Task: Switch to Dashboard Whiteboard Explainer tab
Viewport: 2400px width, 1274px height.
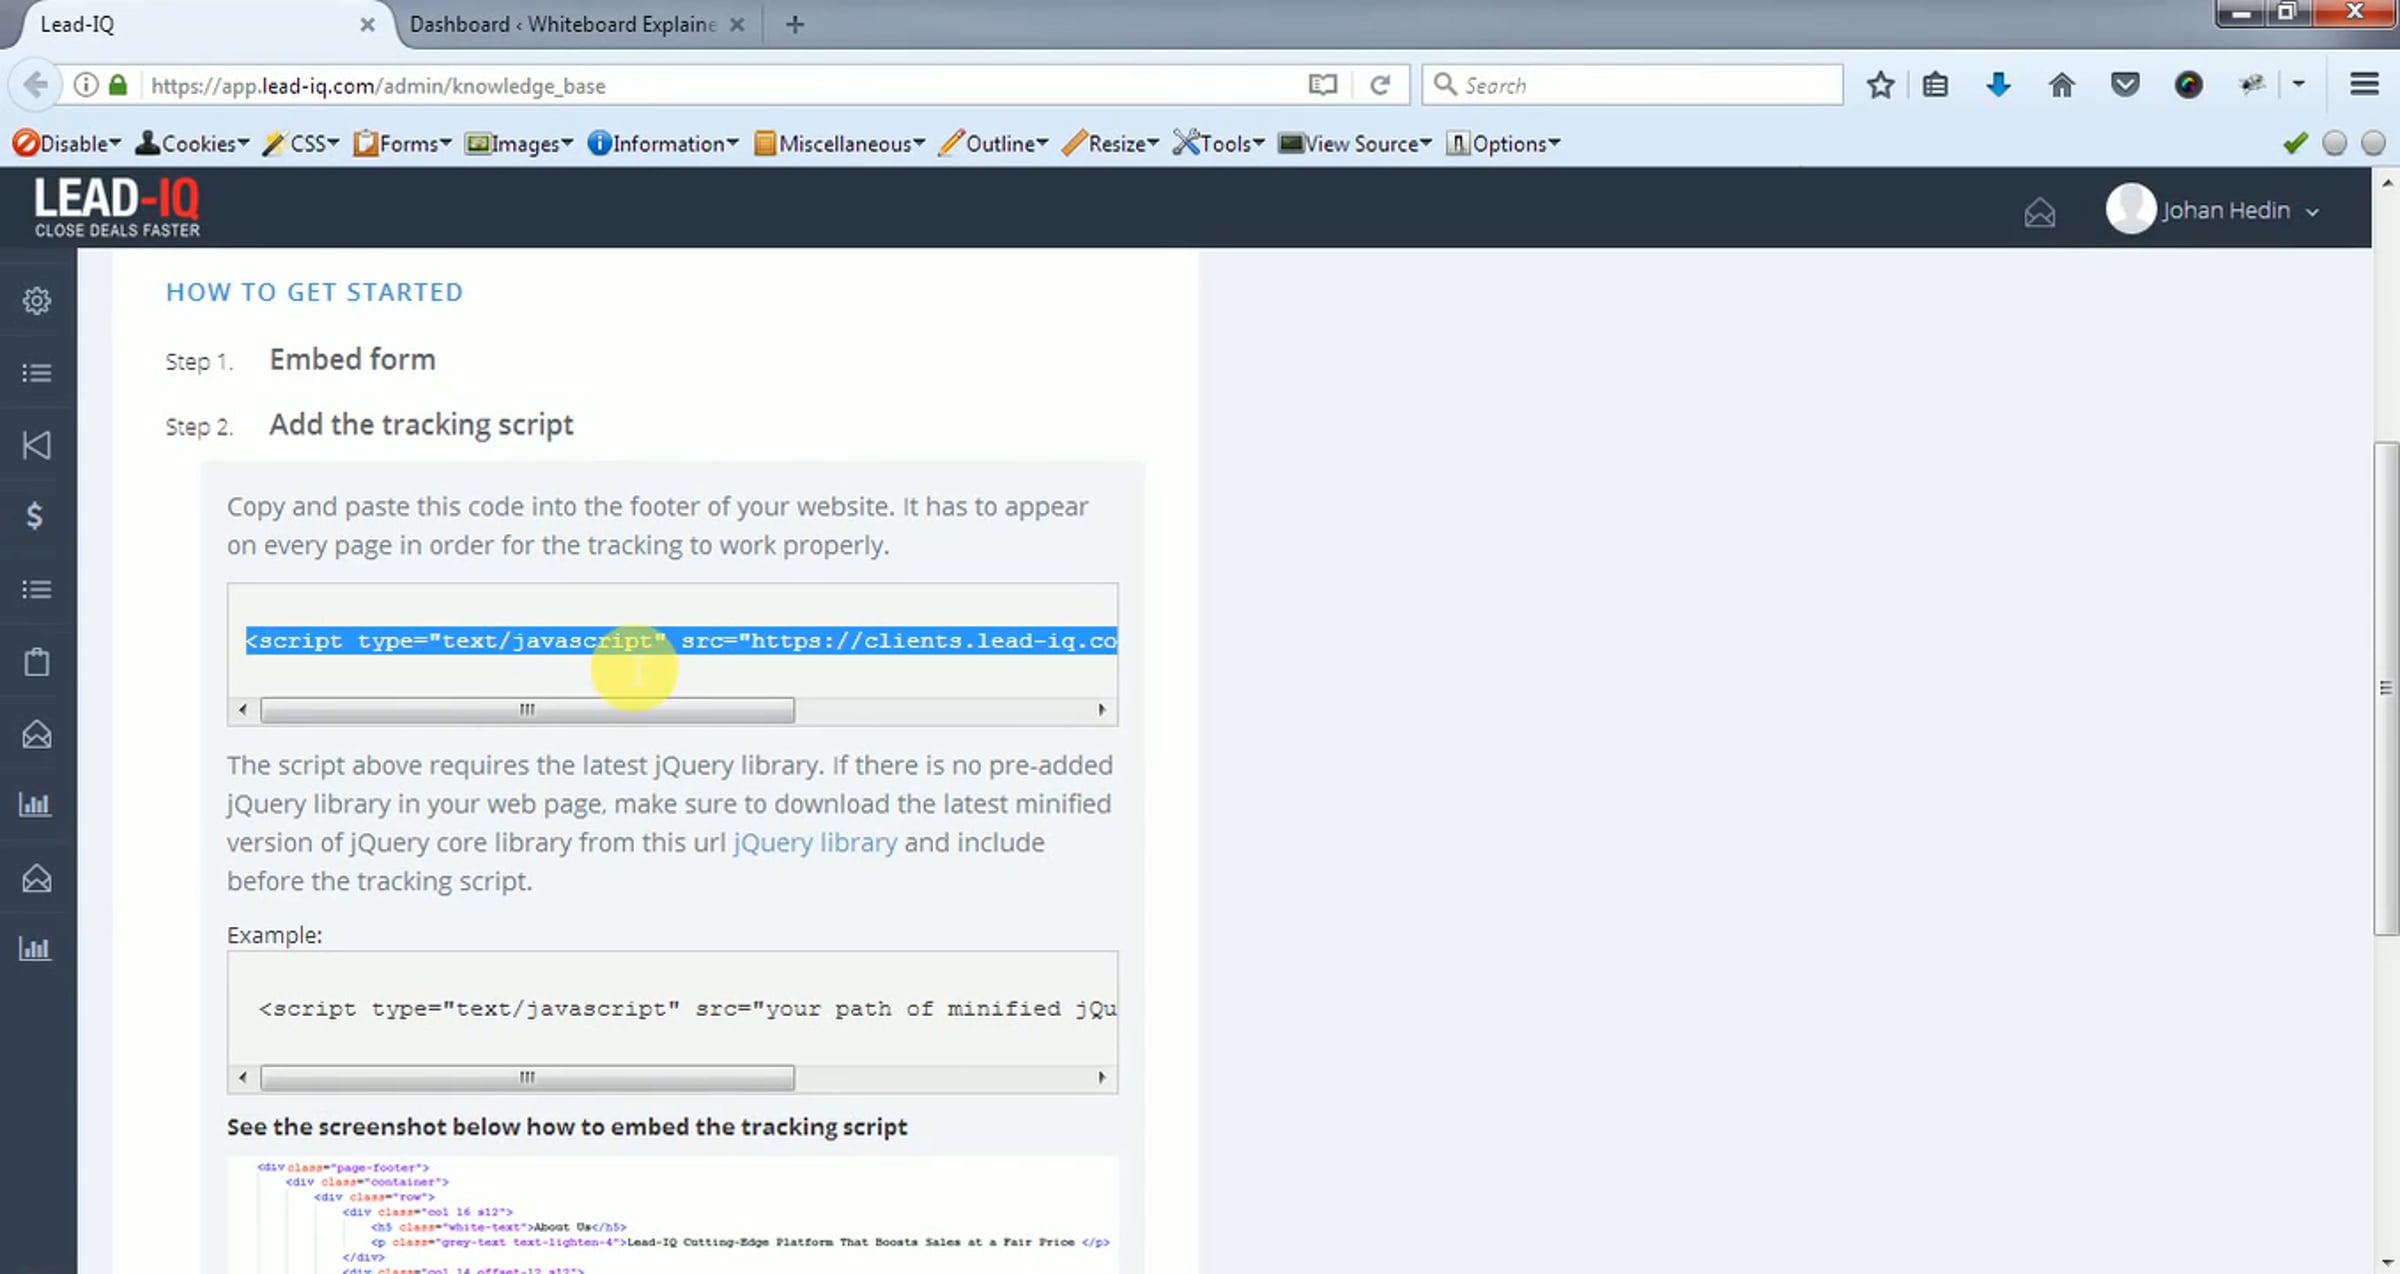Action: pos(563,24)
